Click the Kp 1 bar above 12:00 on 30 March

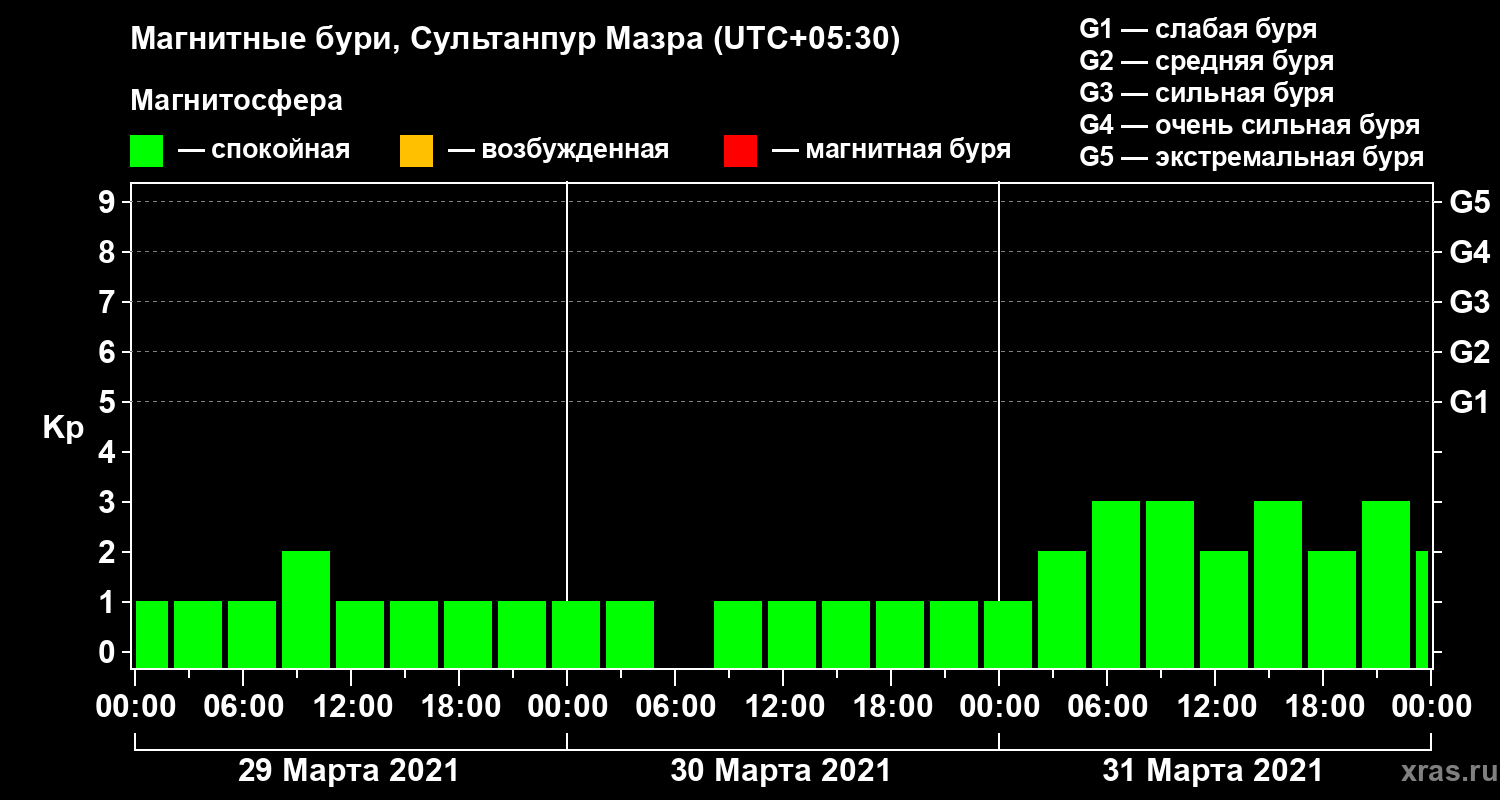(792, 634)
